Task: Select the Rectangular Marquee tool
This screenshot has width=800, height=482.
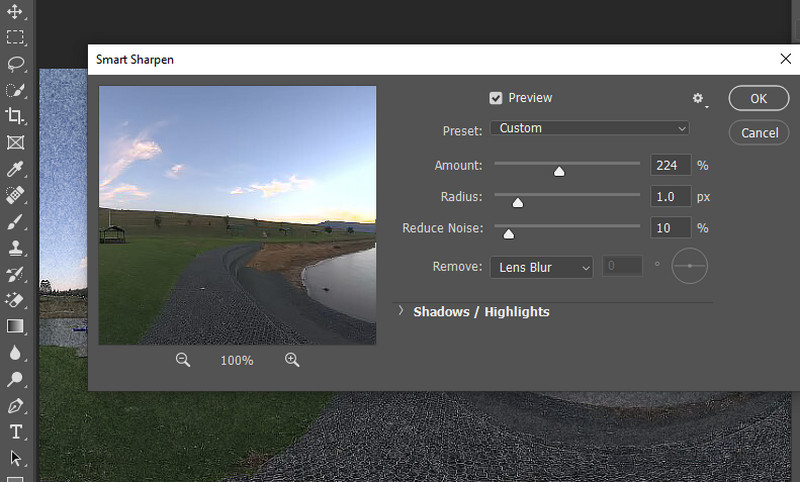Action: pos(16,38)
